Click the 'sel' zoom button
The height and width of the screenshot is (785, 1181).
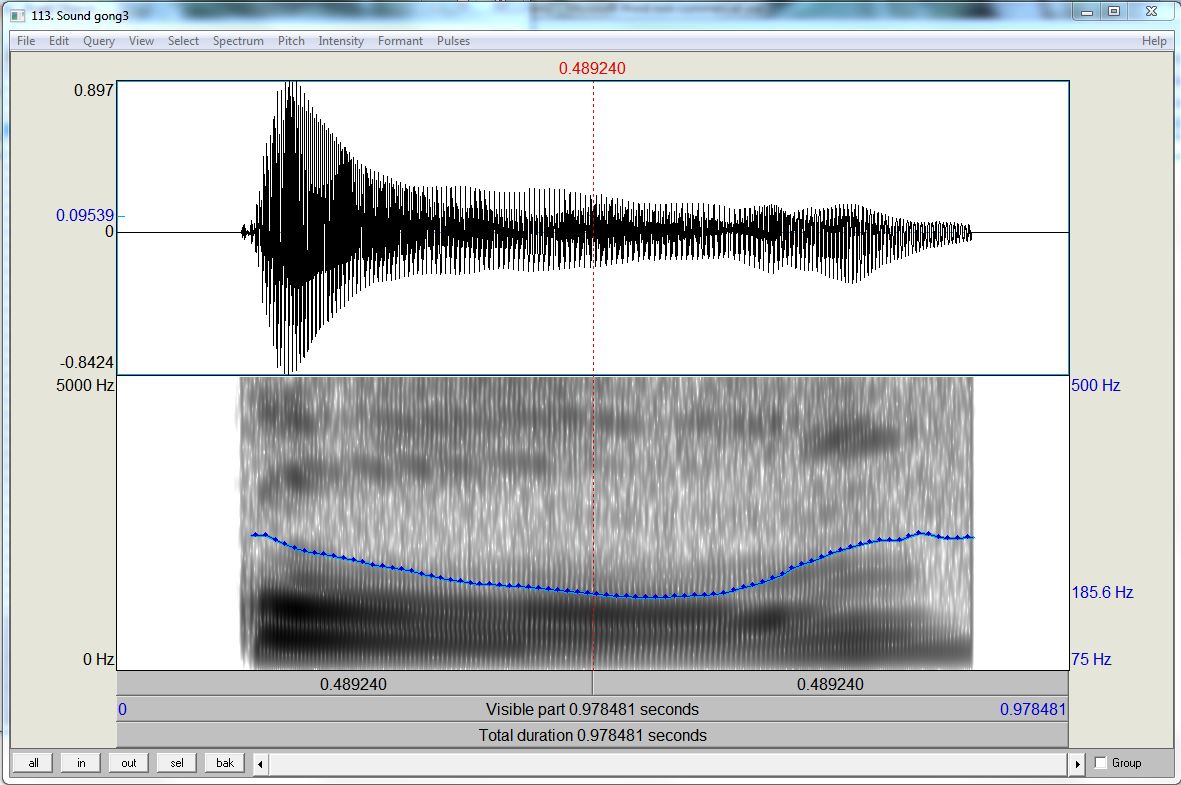tap(176, 762)
